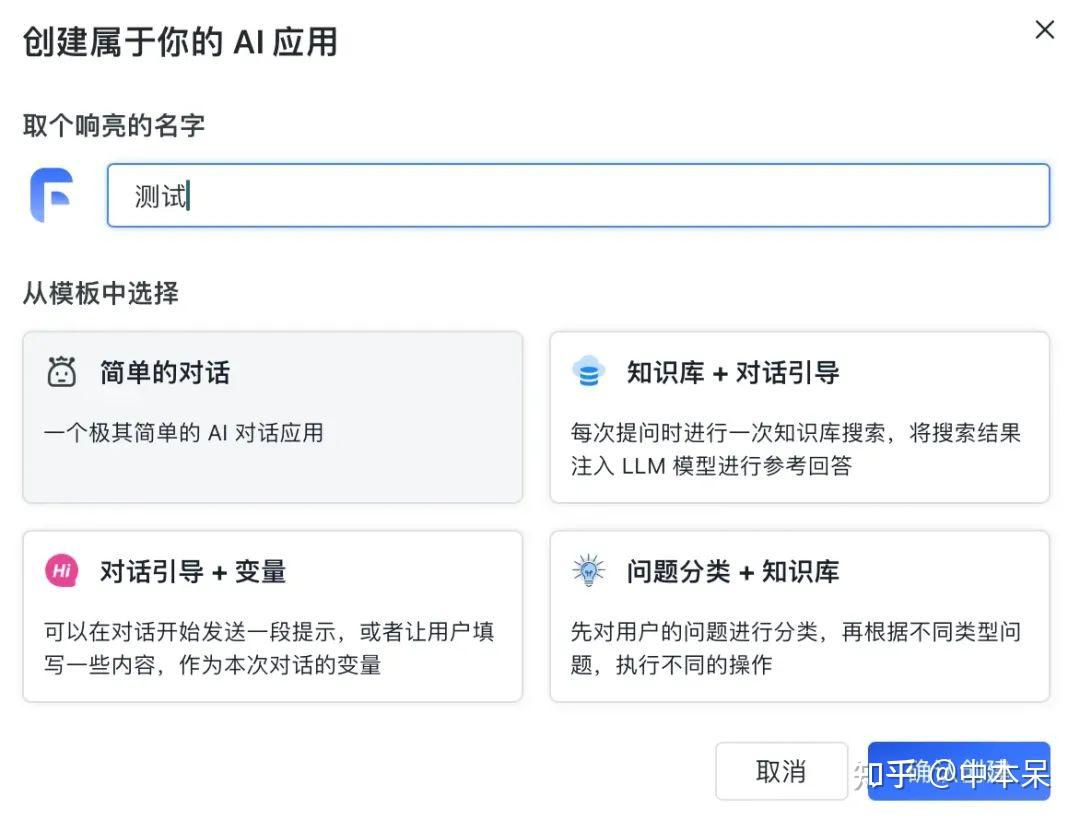Click the lightbulb icon on 问题分类 + 知识库 card
1080x820 pixels.
589,571
